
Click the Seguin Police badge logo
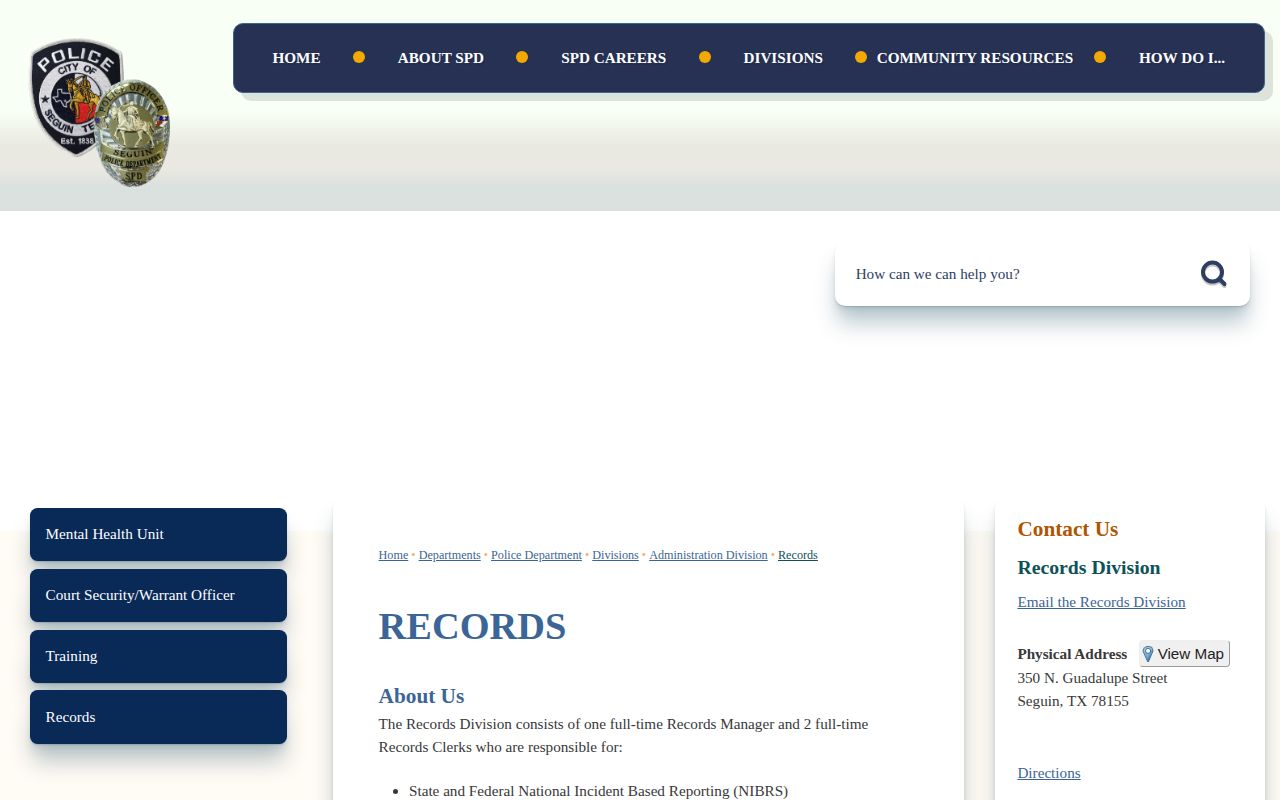click(x=100, y=113)
